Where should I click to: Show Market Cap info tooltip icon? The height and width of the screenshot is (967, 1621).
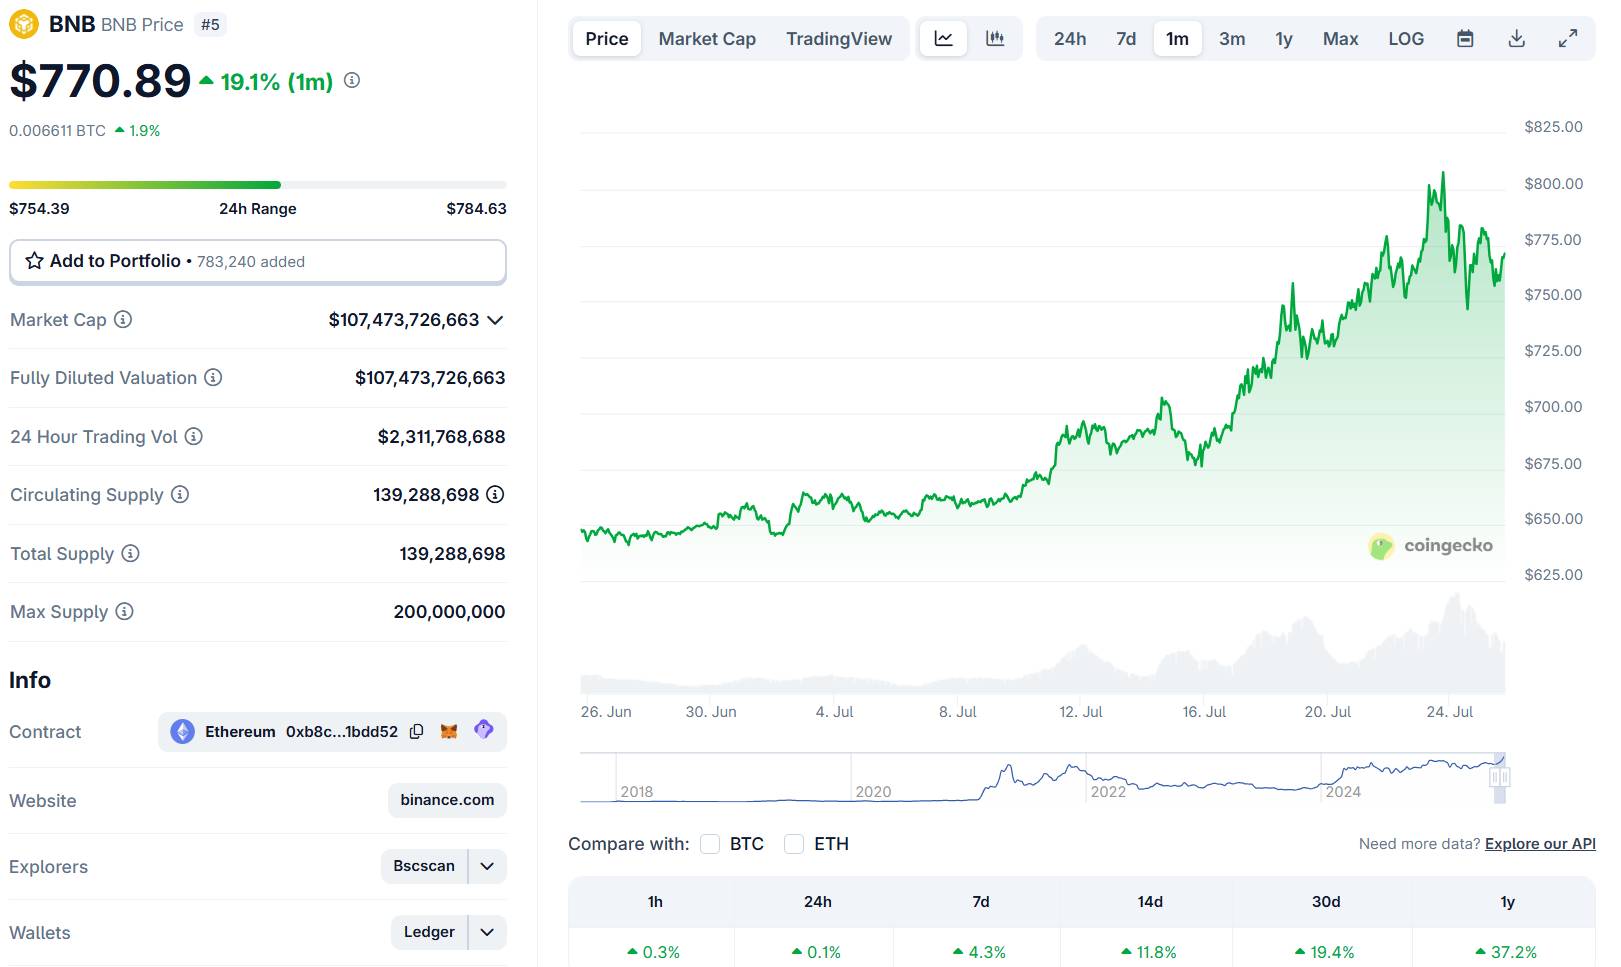tap(123, 320)
